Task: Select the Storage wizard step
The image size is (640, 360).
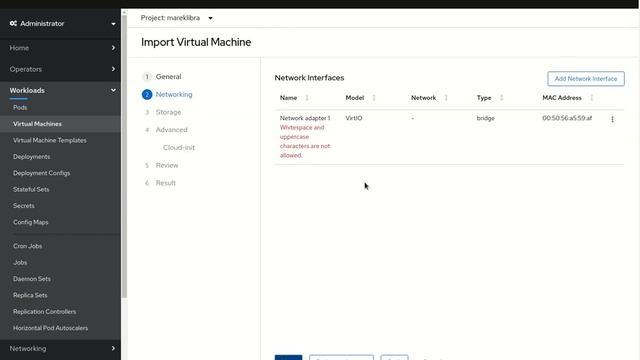Action: pos(168,112)
